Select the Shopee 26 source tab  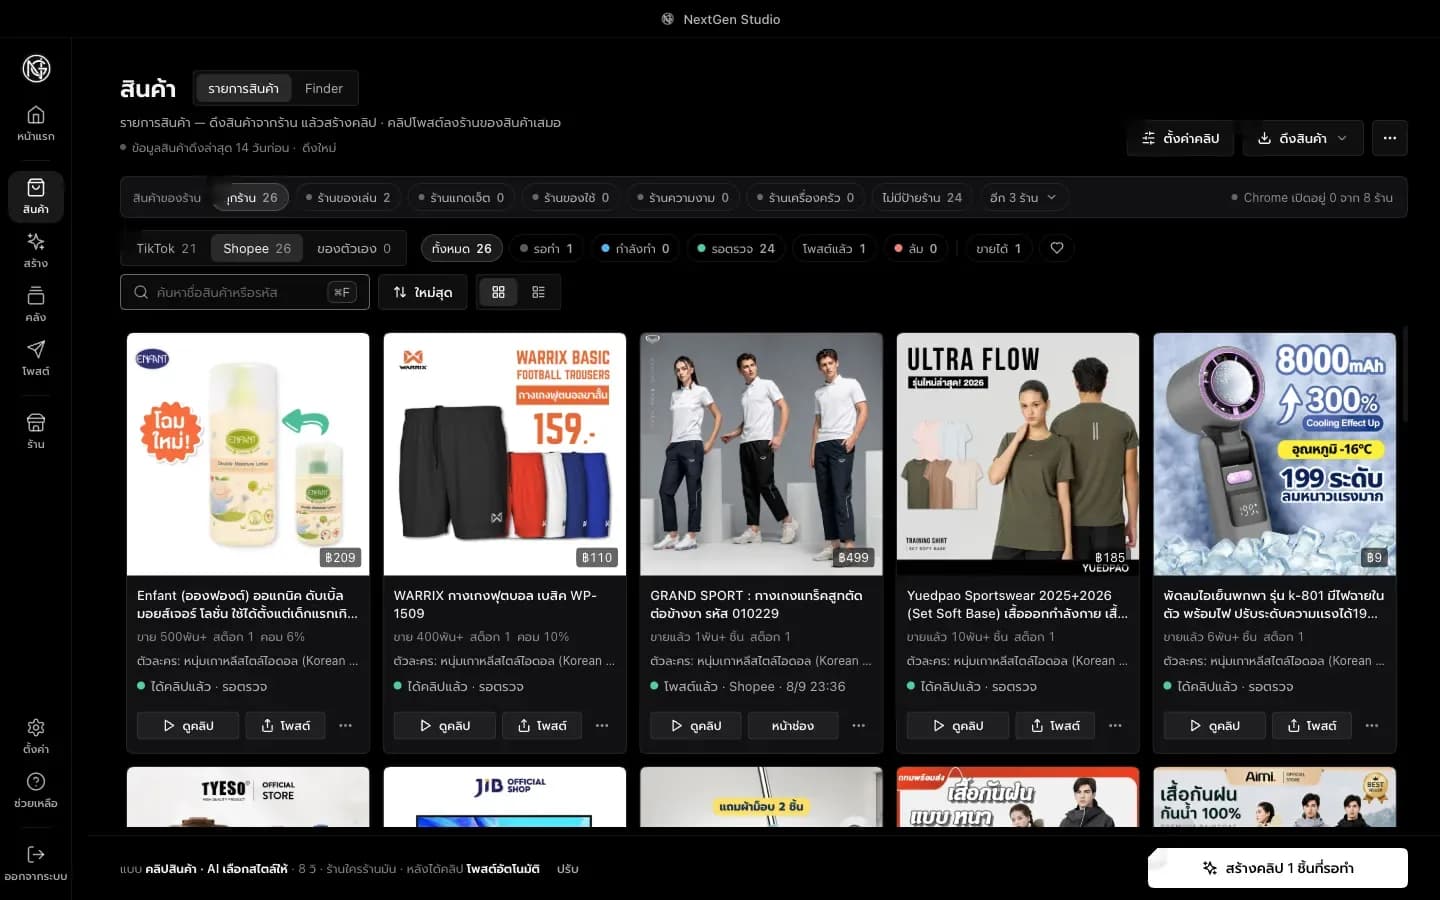pyautogui.click(x=257, y=248)
